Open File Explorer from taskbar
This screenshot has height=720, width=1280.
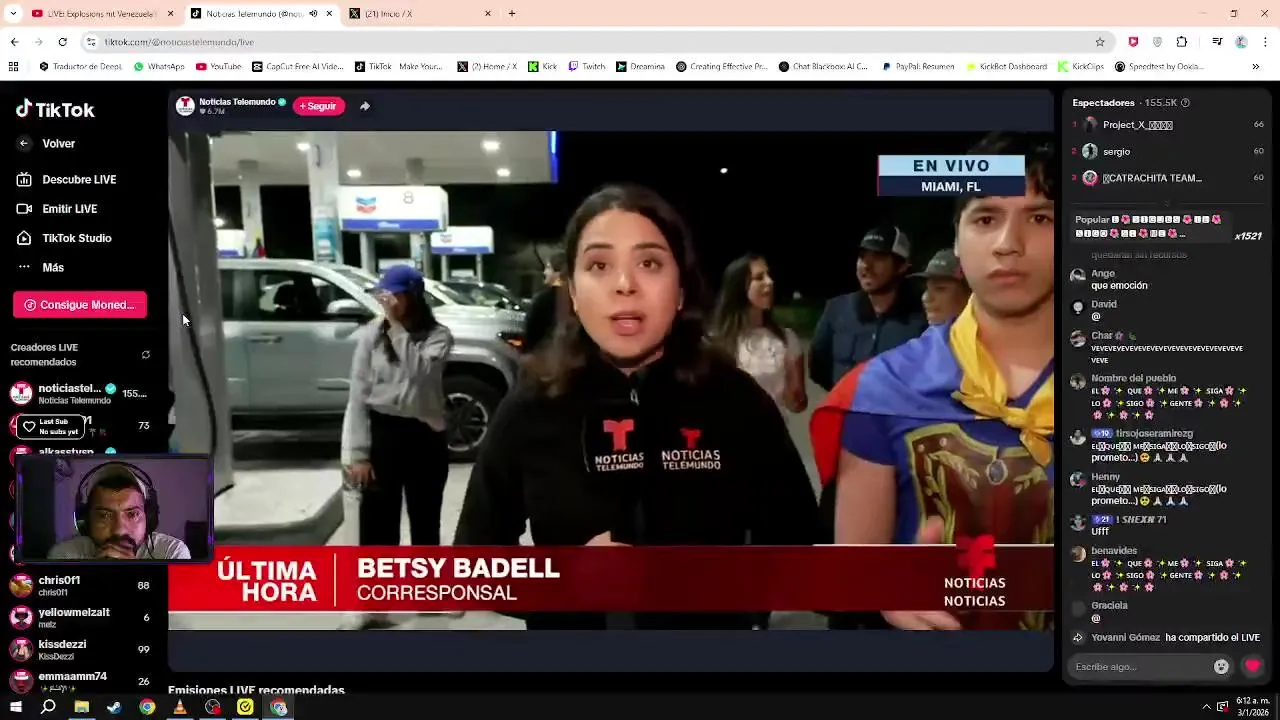coord(81,707)
